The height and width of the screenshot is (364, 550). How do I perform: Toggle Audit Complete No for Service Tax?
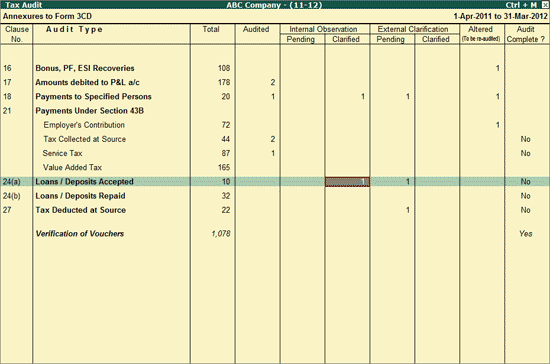coord(525,153)
